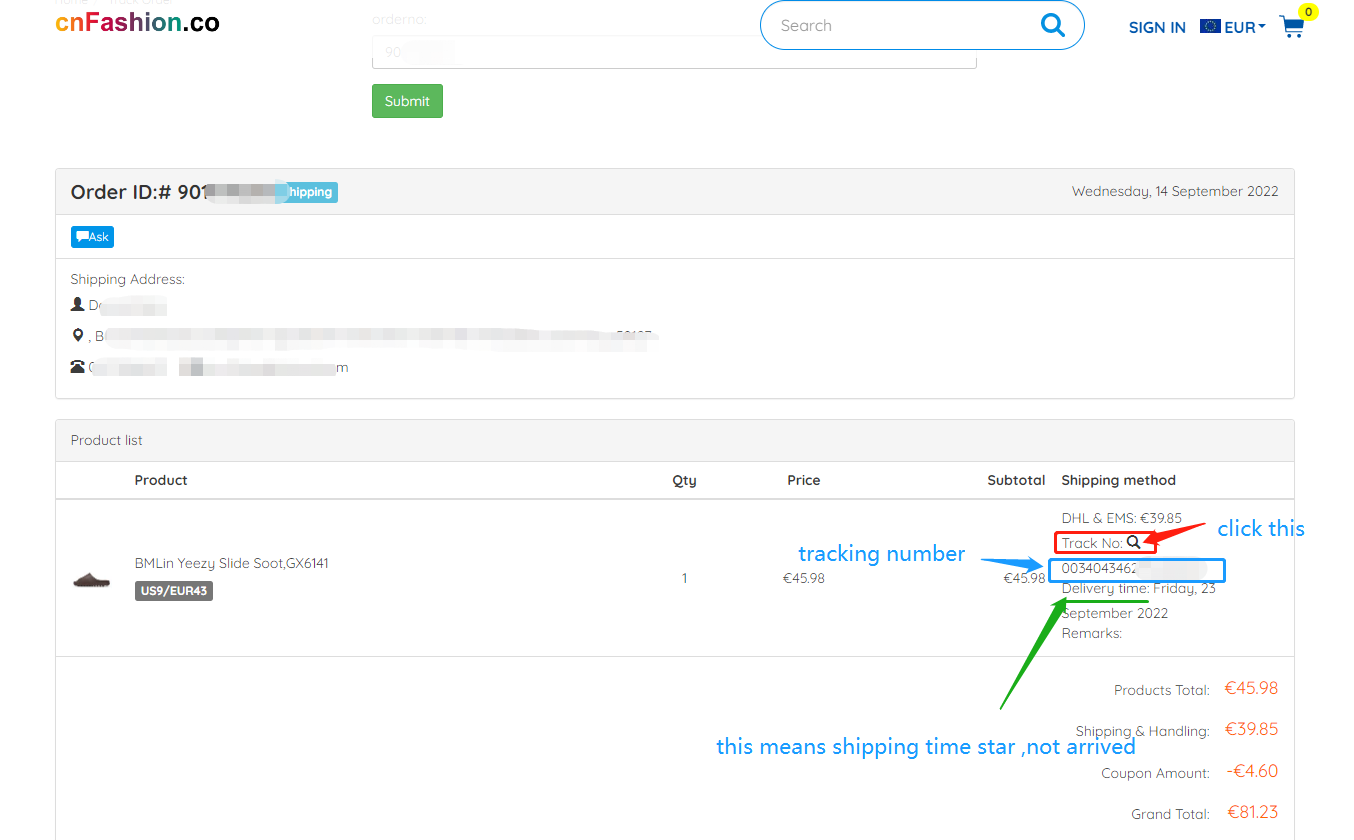The image size is (1354, 840).
Task: Click the Shipping & Handling value €39.85
Action: [1252, 729]
